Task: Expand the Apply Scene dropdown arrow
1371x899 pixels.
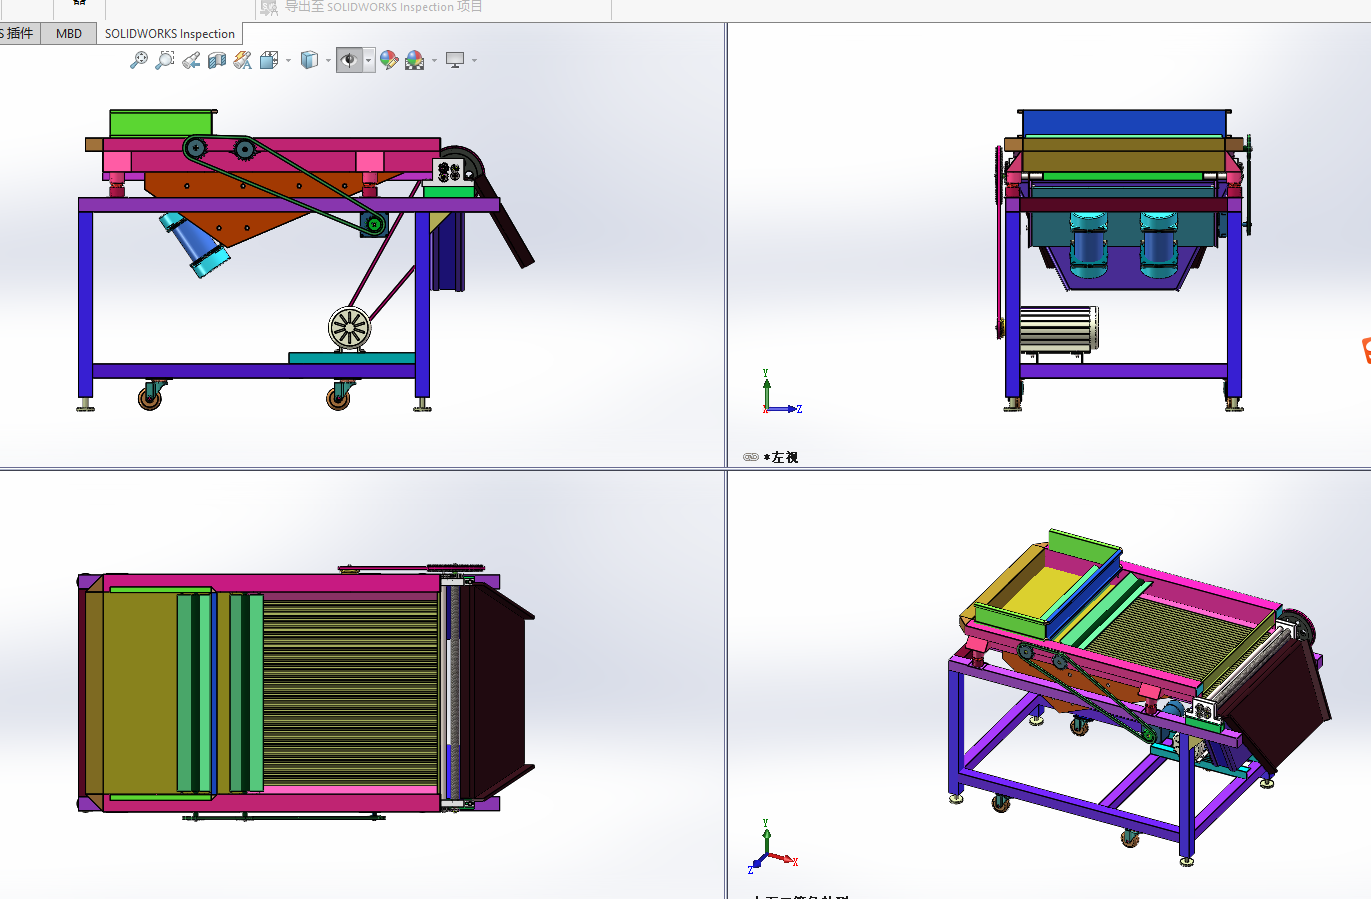Action: tap(434, 60)
